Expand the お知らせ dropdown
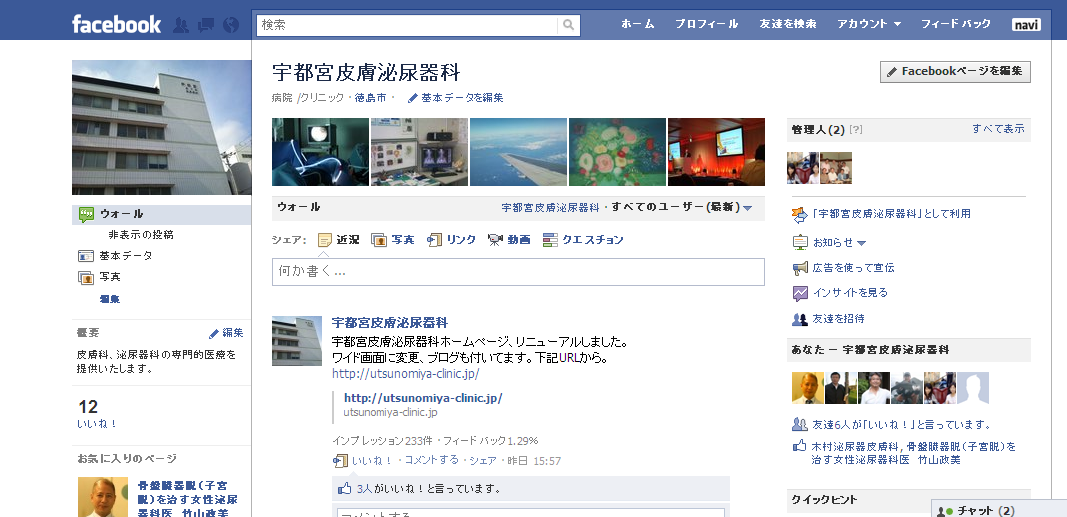Viewport: 1067px width, 517px height. 838,243
